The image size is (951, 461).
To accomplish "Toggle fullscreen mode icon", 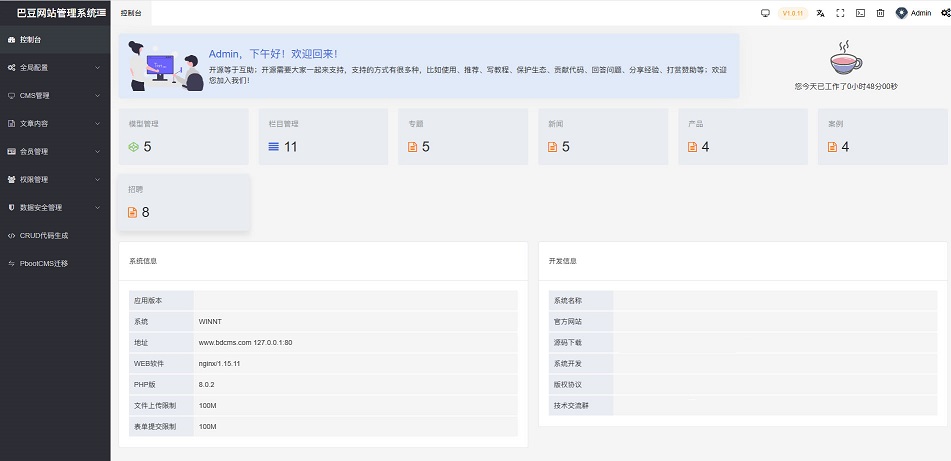I will [840, 13].
